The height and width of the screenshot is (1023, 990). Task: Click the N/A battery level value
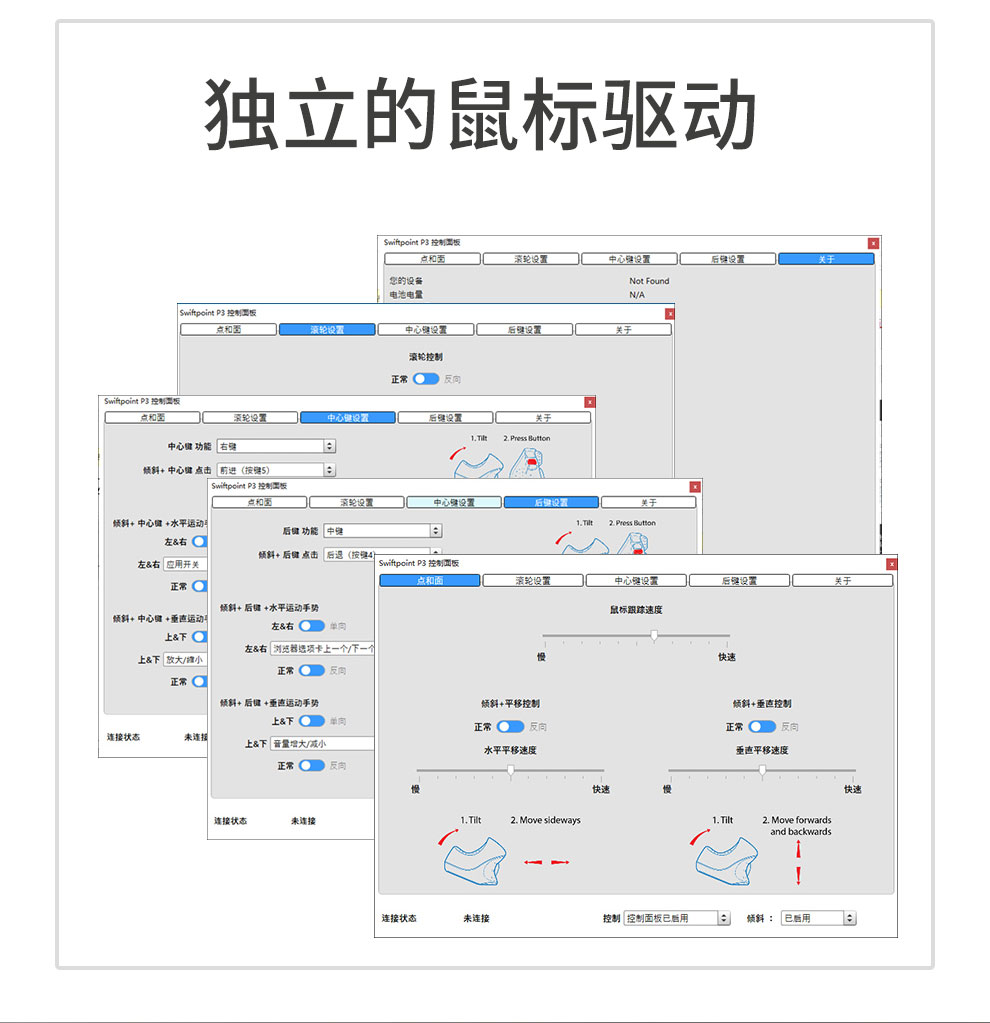pyautogui.click(x=637, y=295)
